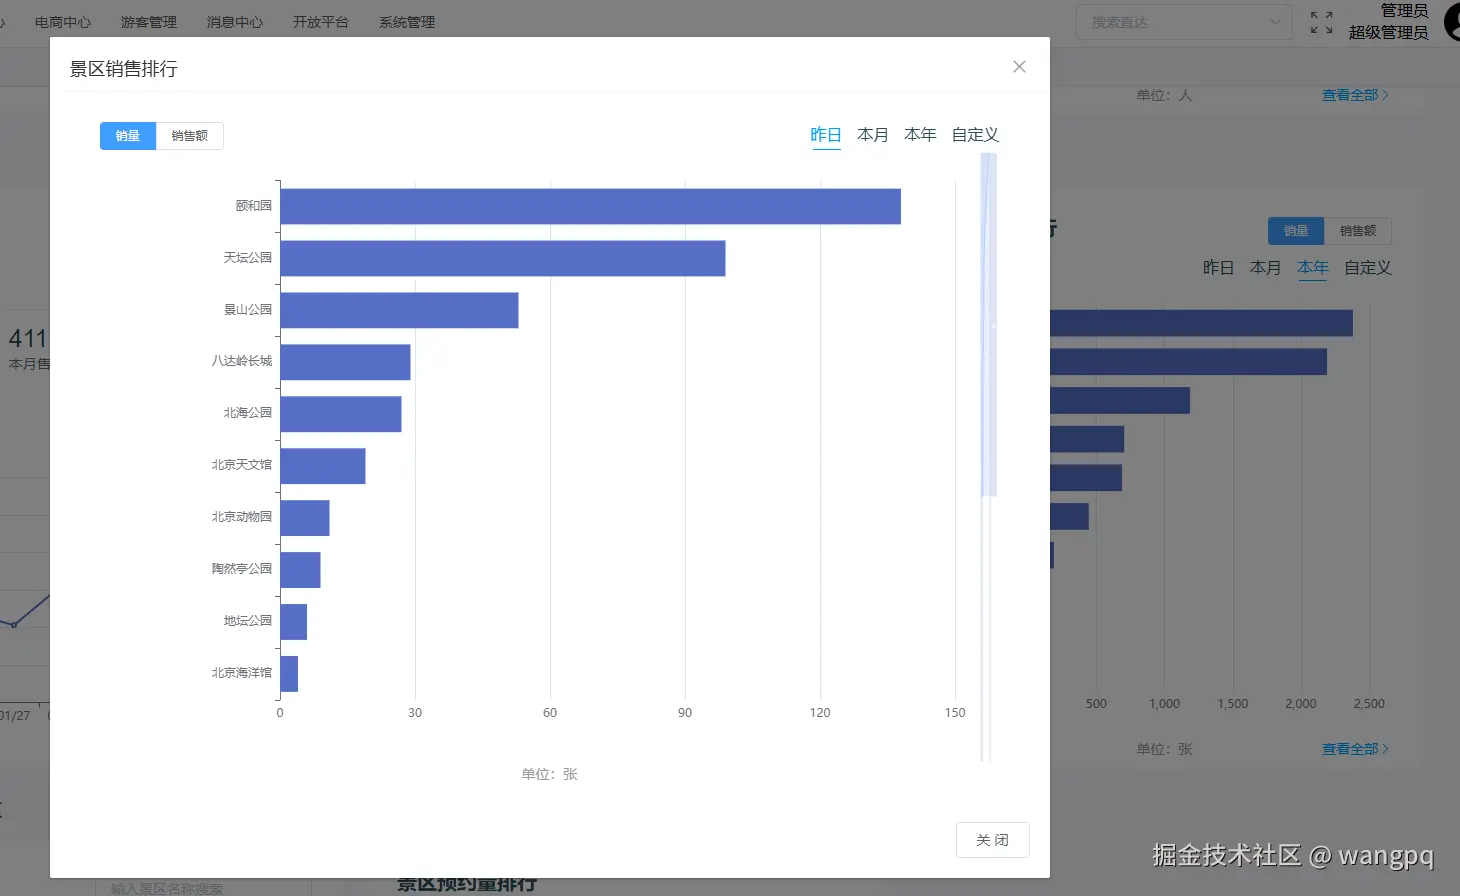
Task: Switch to 昨日 tab in background panel
Action: click(x=1218, y=268)
